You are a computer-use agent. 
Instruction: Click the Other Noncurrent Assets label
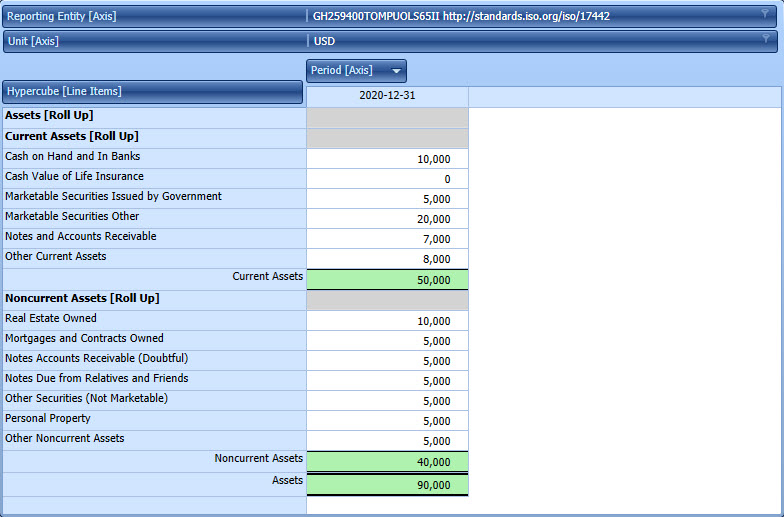64,438
